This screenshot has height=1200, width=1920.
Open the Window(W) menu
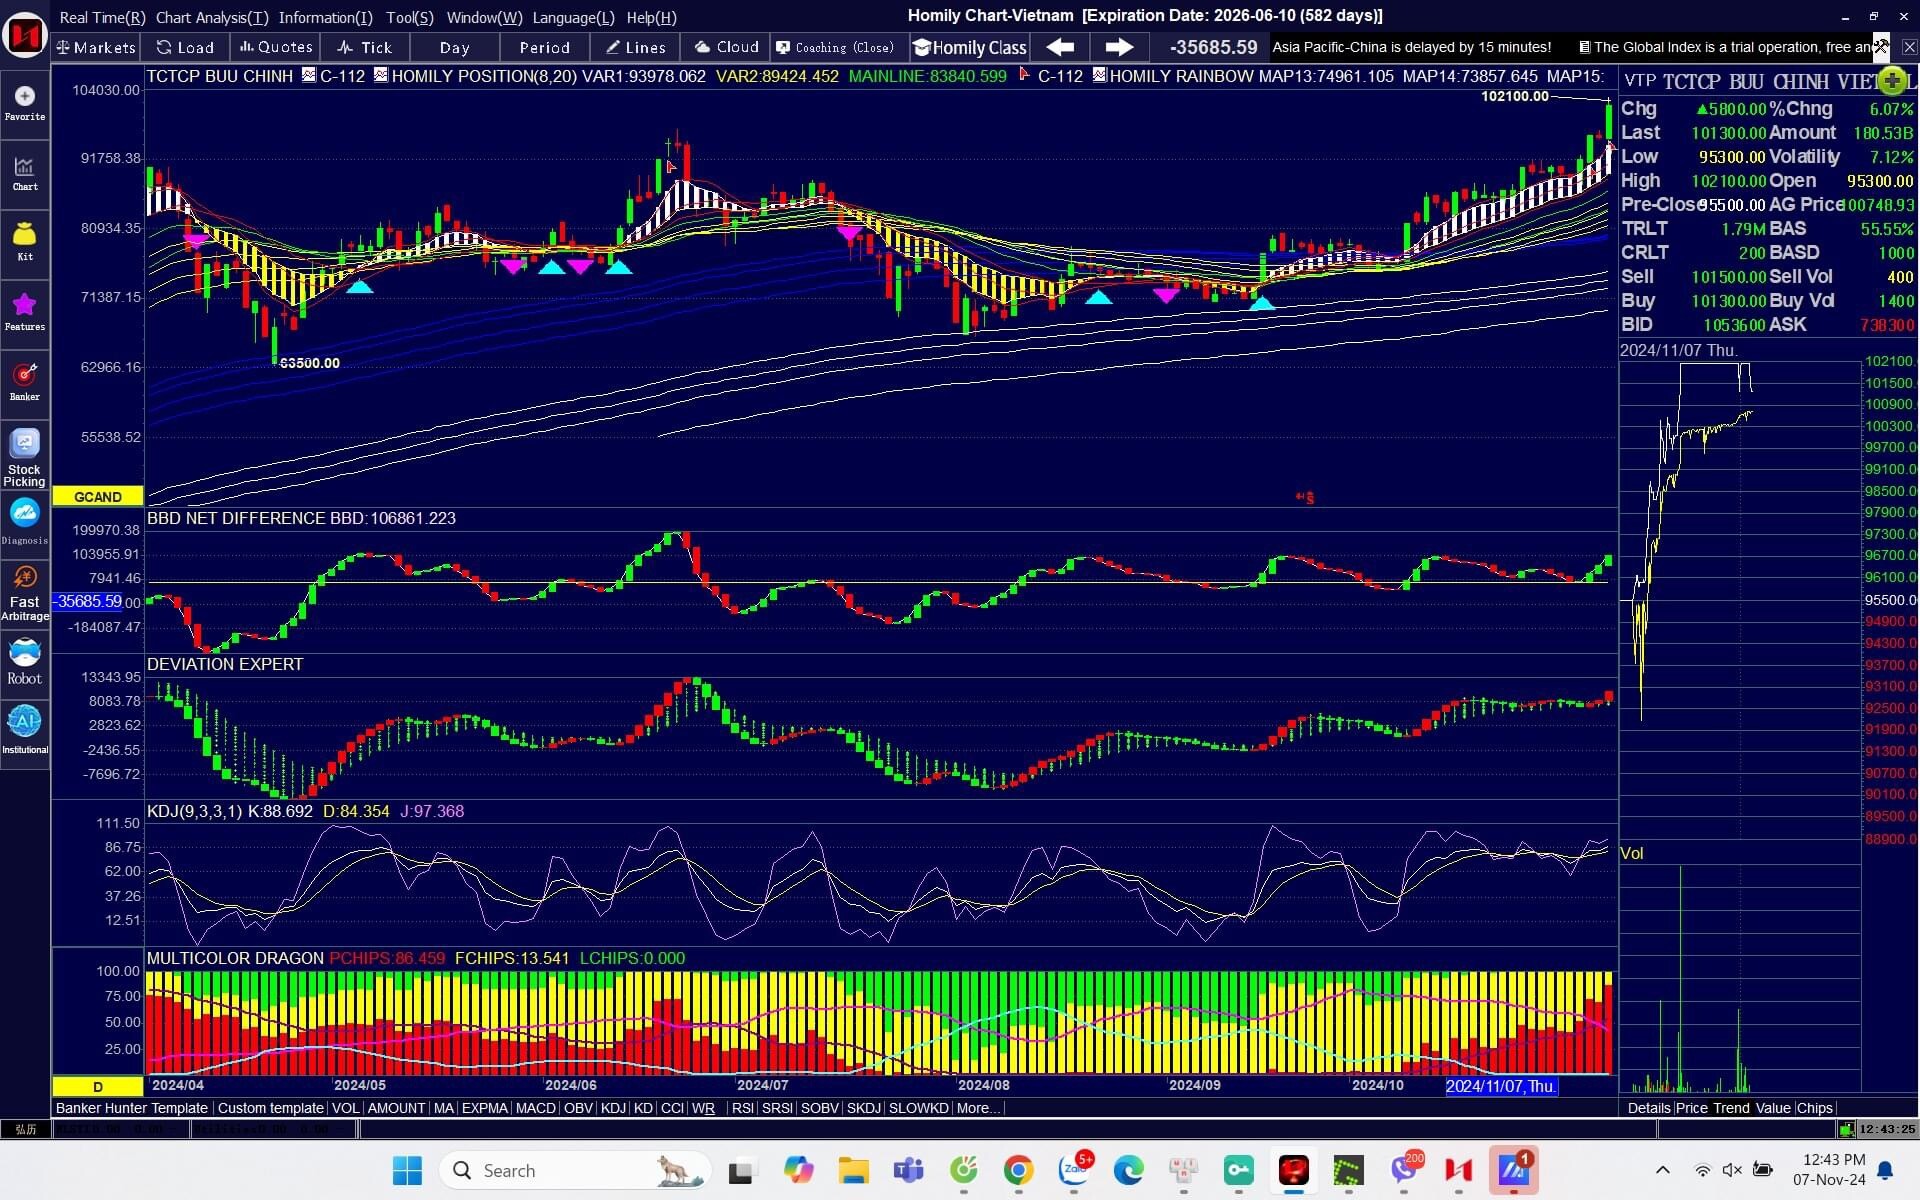coord(484,17)
